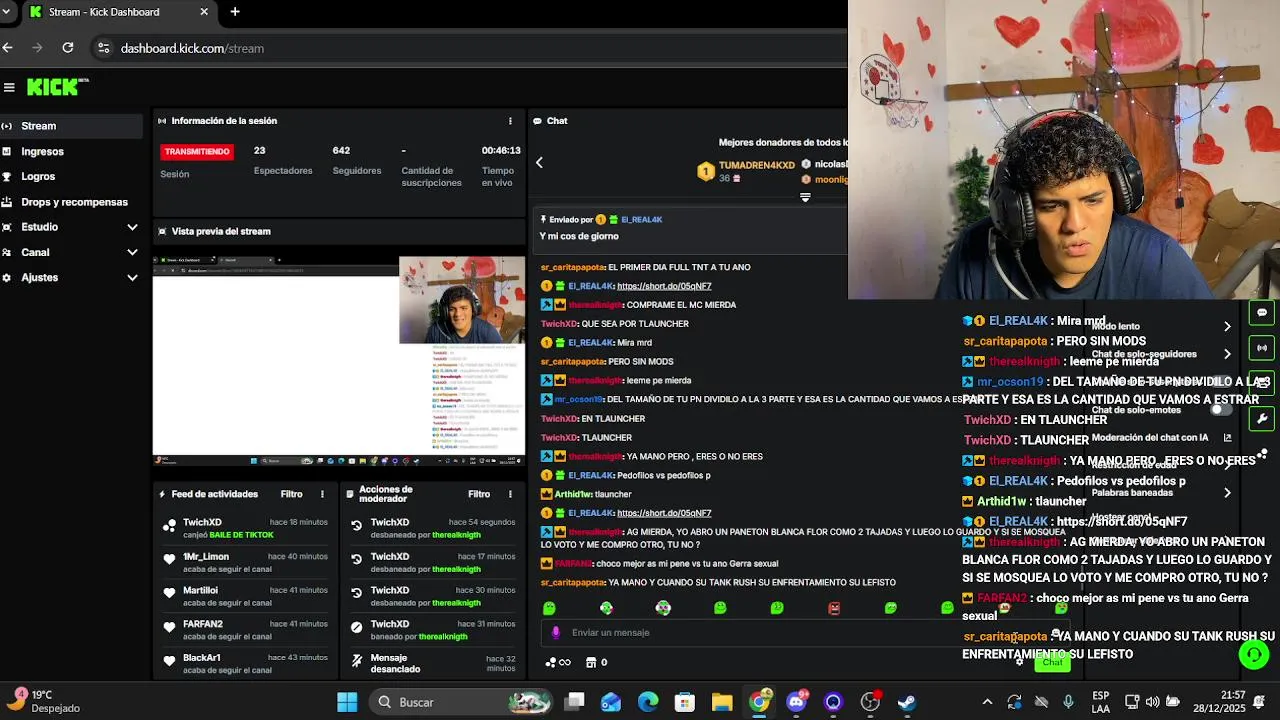1280x720 pixels.
Task: Close the Stream - Kick Dashboard tab
Action: (204, 12)
